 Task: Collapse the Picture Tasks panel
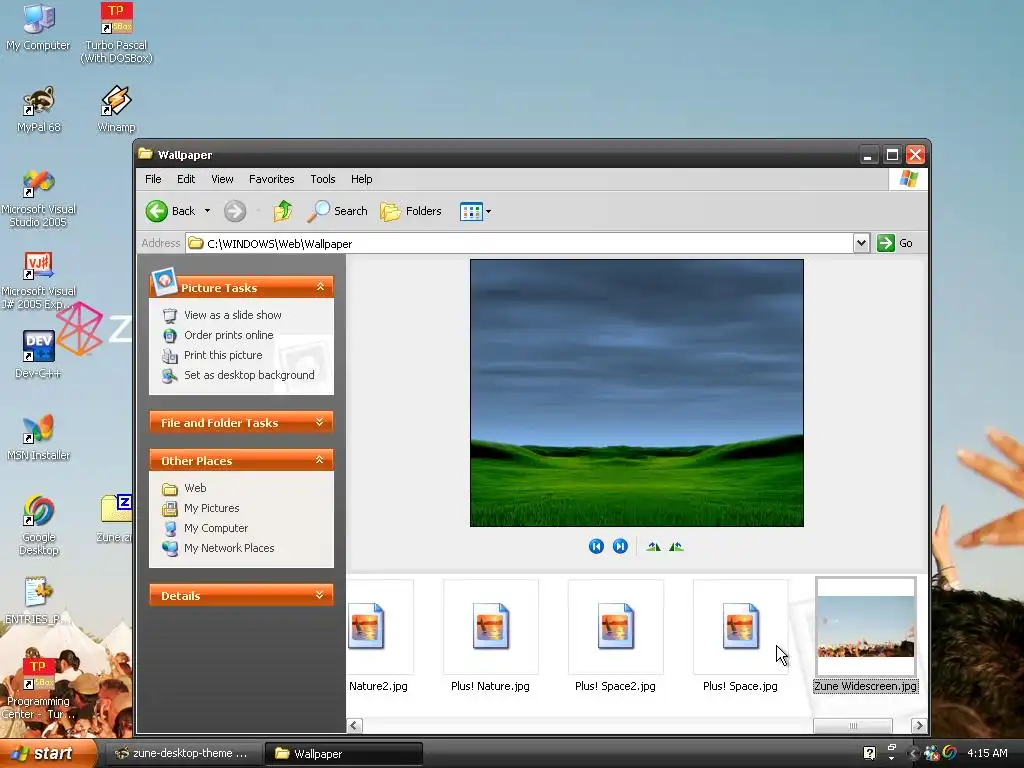pyautogui.click(x=320, y=287)
